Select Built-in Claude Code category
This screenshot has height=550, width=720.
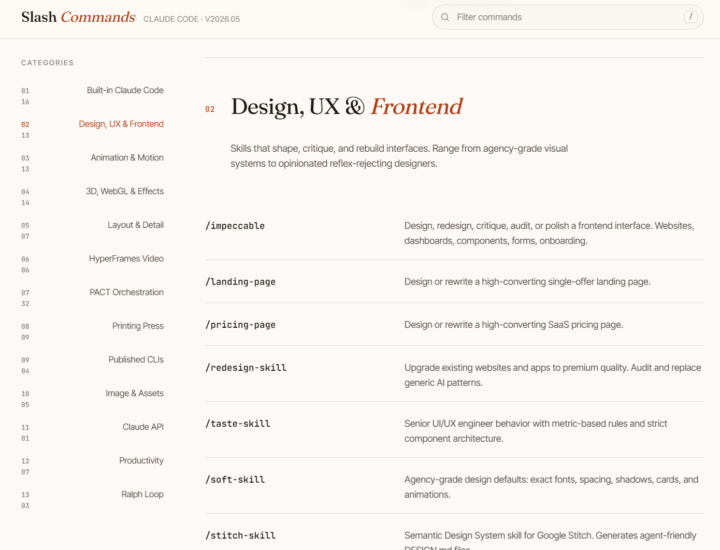[x=92, y=95]
